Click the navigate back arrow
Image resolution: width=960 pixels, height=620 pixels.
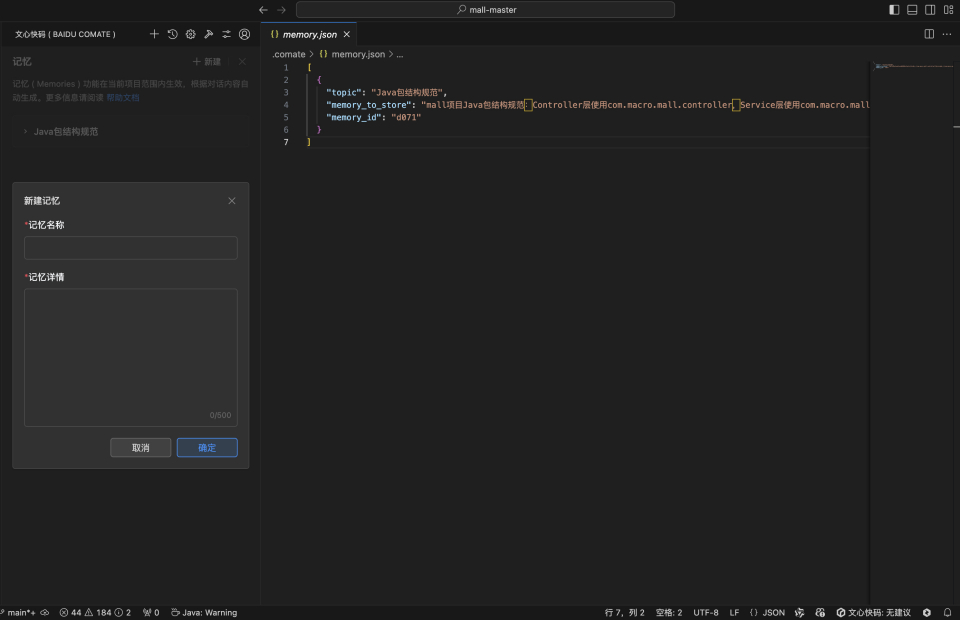(263, 10)
